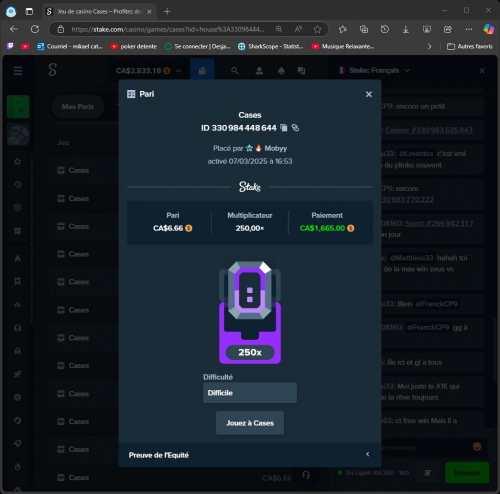This screenshot has height=494, width=500.
Task: Open browser settings and more menu
Action: point(469,29)
